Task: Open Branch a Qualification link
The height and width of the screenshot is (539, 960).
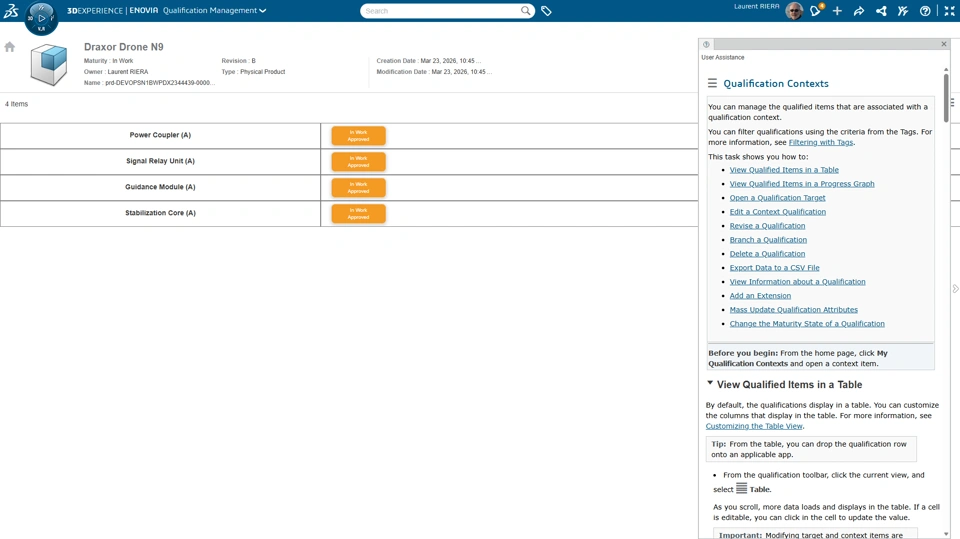Action: click(768, 240)
